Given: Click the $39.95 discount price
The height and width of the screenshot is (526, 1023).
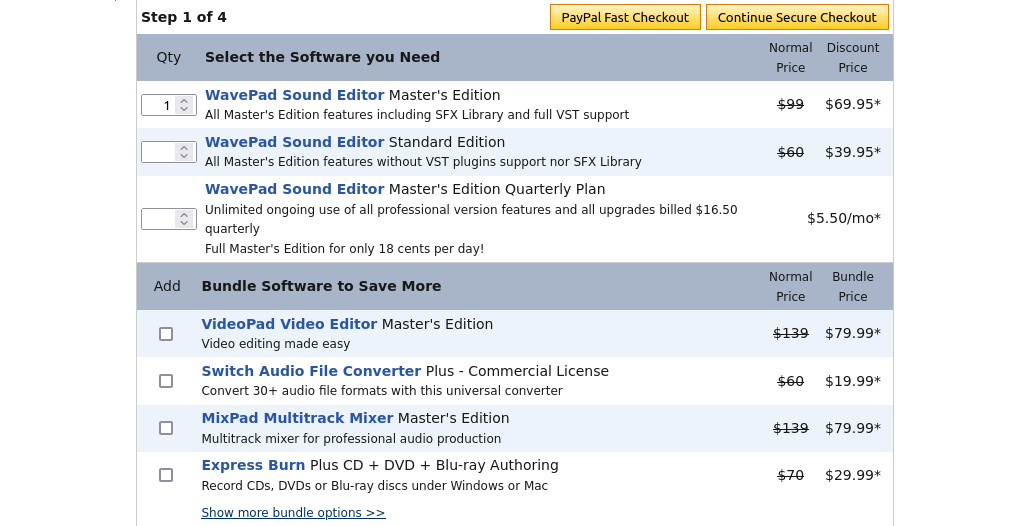Looking at the screenshot, I should point(853,152).
